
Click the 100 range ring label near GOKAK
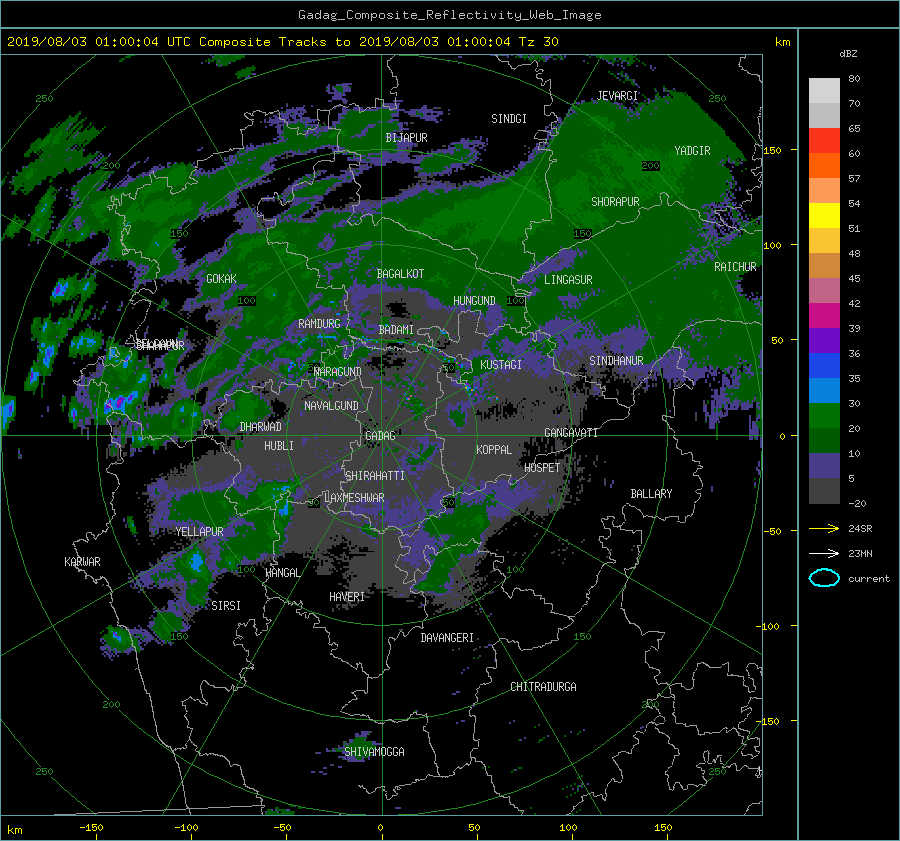click(x=246, y=300)
